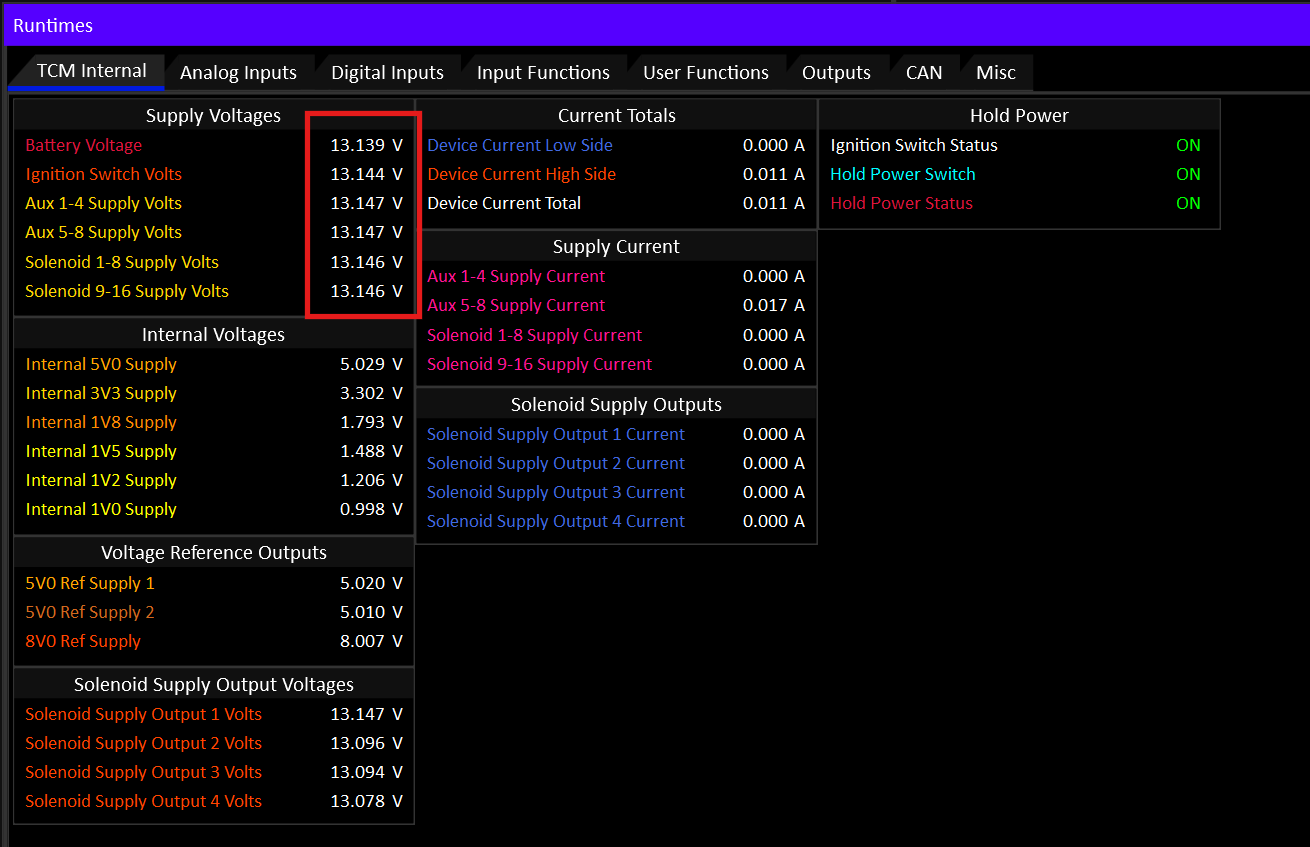1310x847 pixels.
Task: Click the 8V0 Ref Supply label
Action: coord(83,641)
